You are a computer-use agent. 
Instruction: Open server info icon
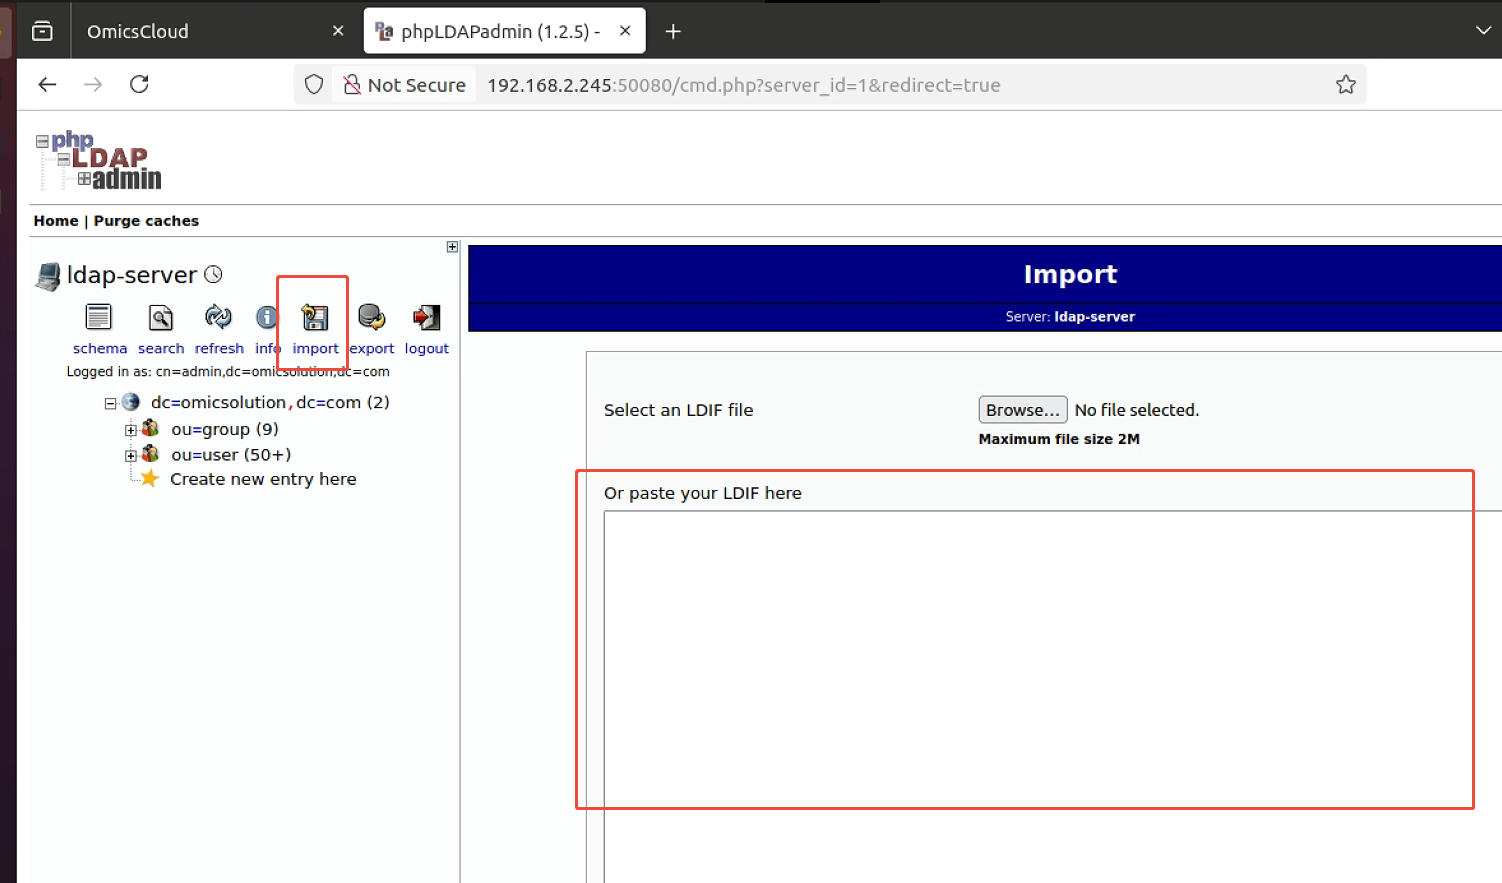tap(266, 318)
